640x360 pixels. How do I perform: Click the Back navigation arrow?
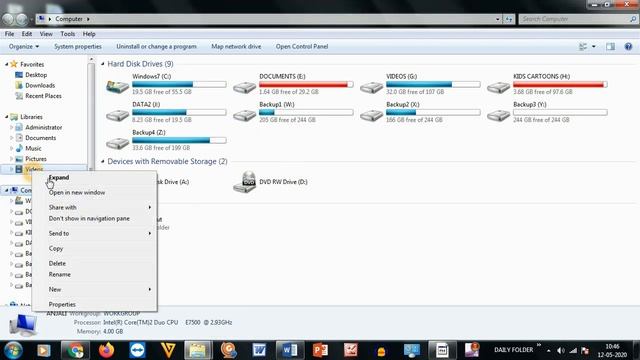[8, 19]
